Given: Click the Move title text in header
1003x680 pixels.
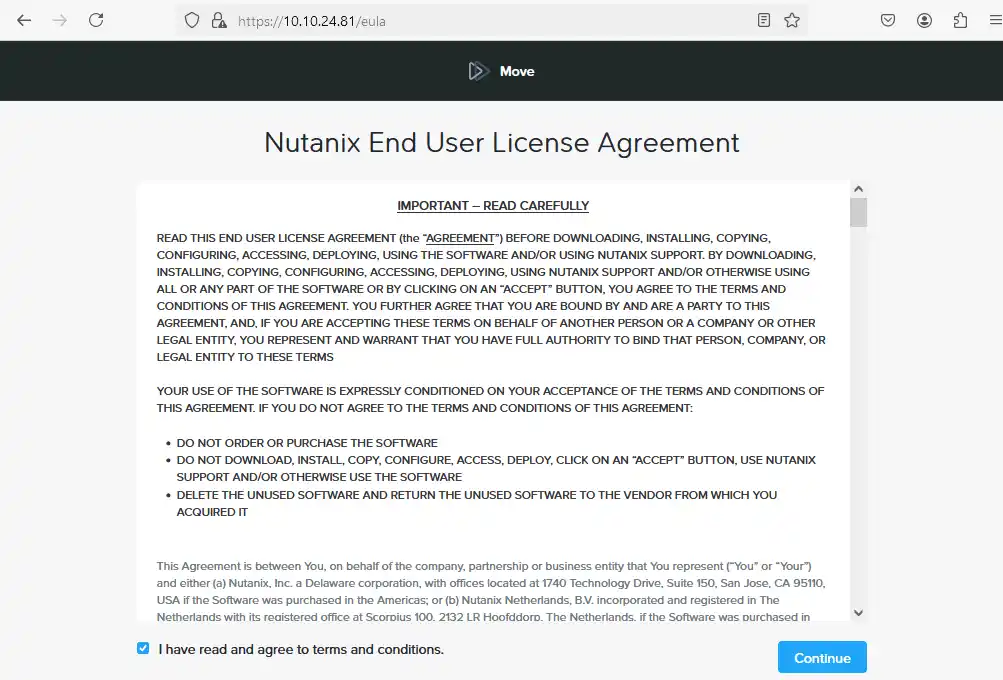Looking at the screenshot, I should pos(517,71).
